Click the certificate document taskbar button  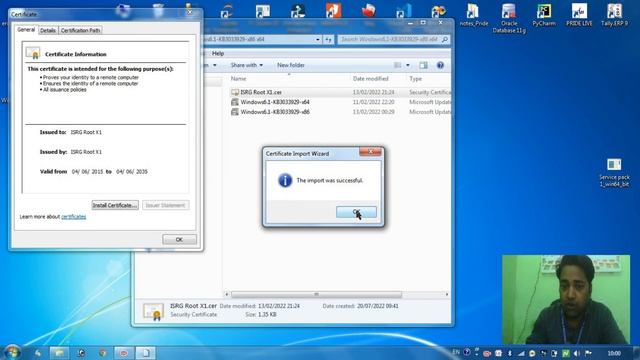pos(145,353)
